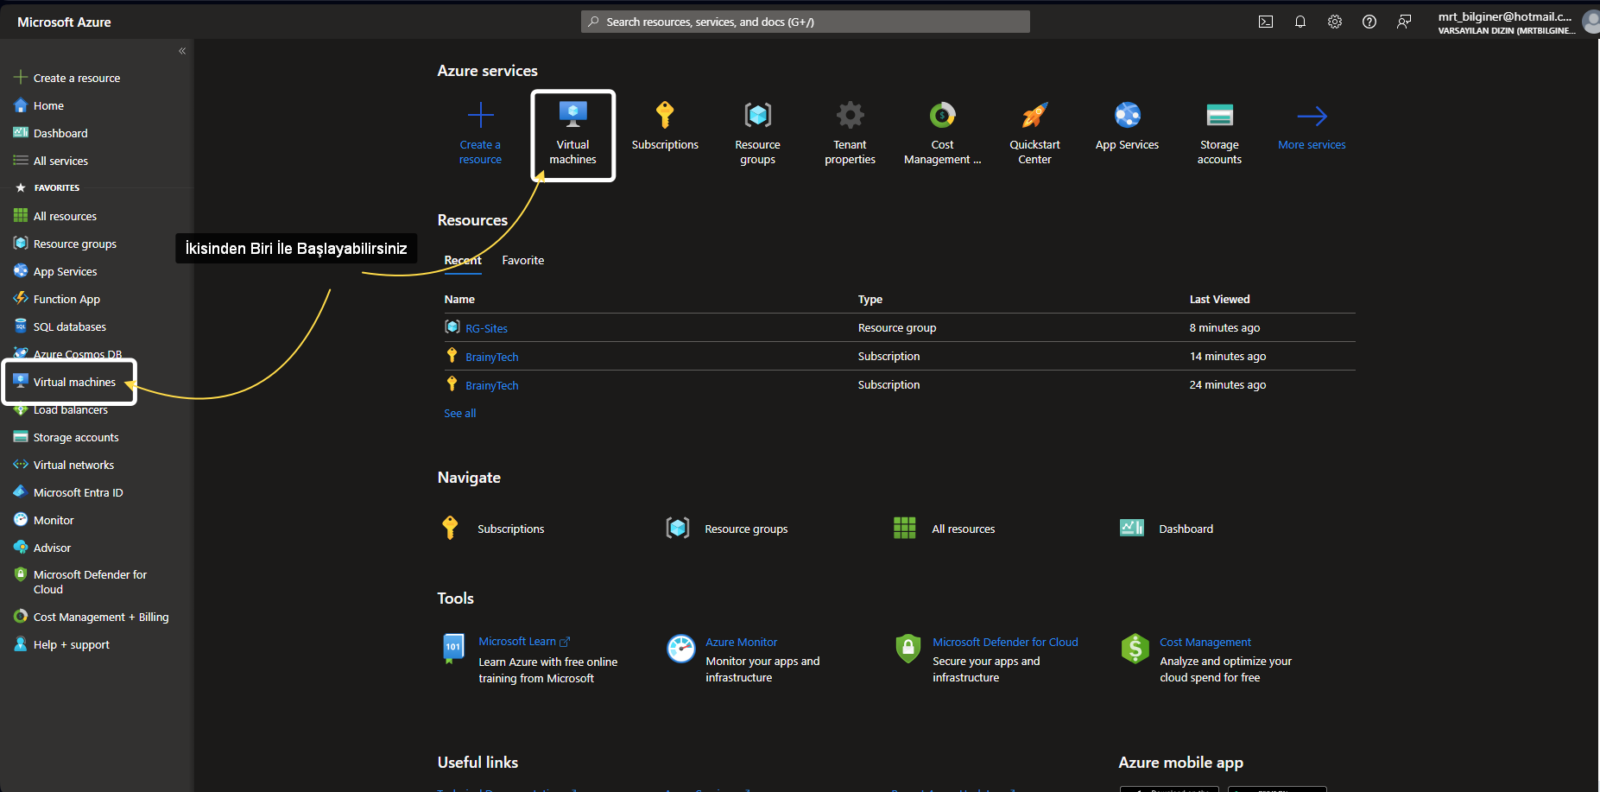The image size is (1600, 792).
Task: Open the Cost Management service tile
Action: coord(942,134)
